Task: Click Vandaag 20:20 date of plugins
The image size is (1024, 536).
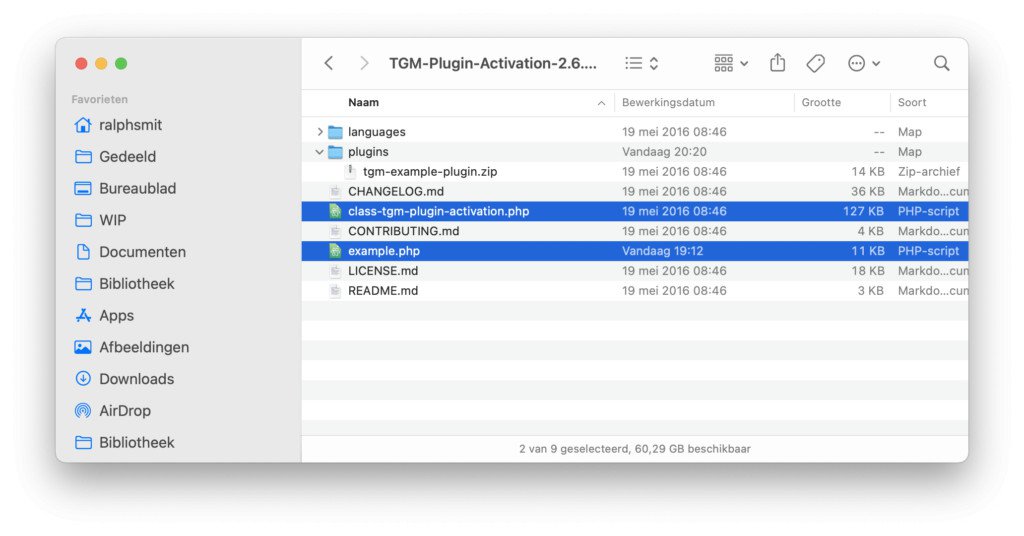Action: (x=664, y=152)
